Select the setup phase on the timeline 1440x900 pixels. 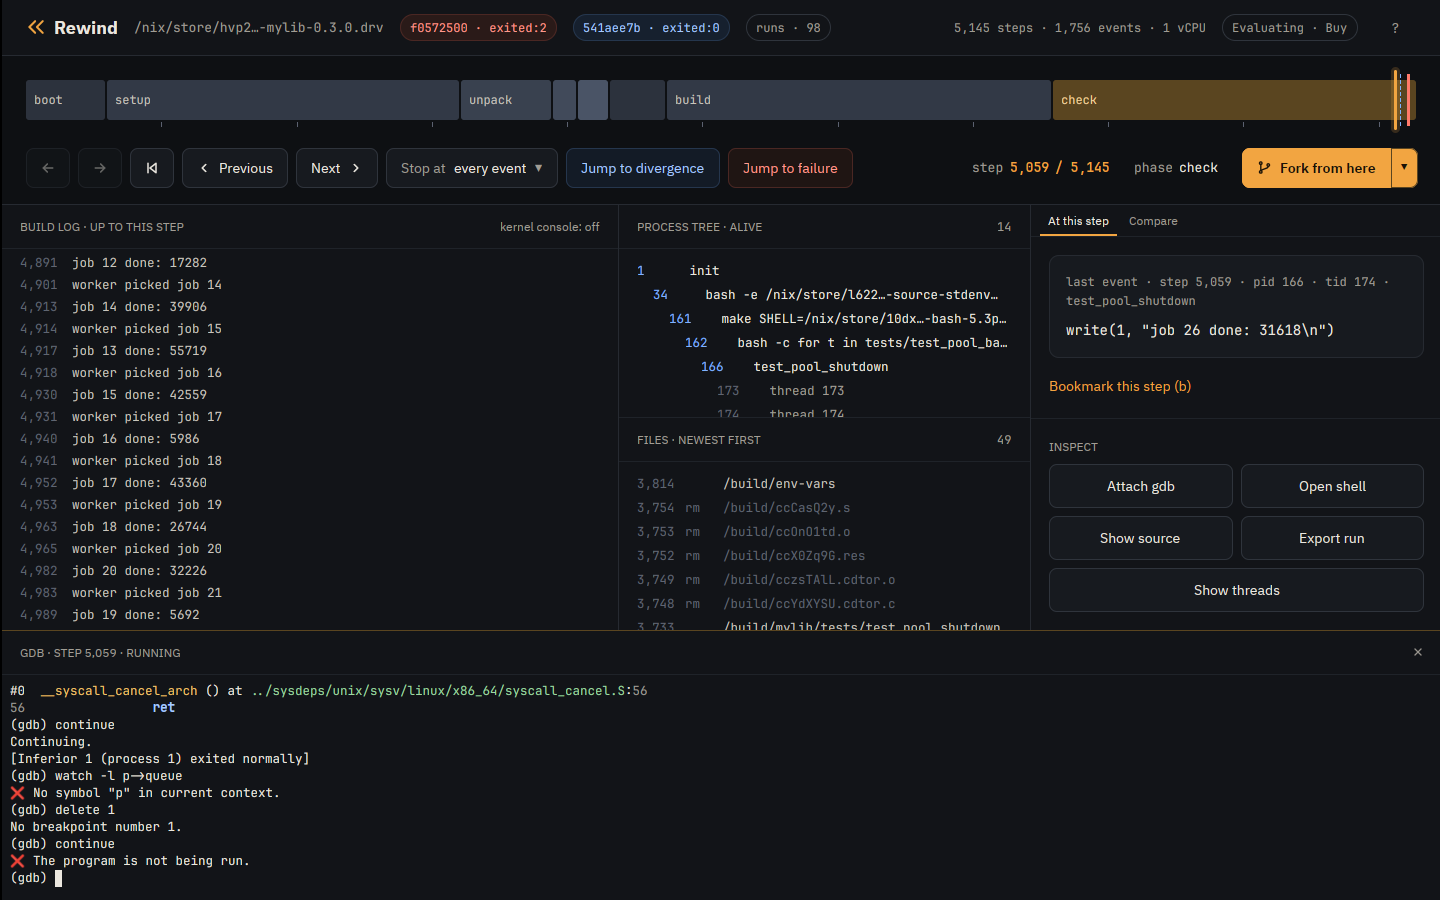click(283, 100)
